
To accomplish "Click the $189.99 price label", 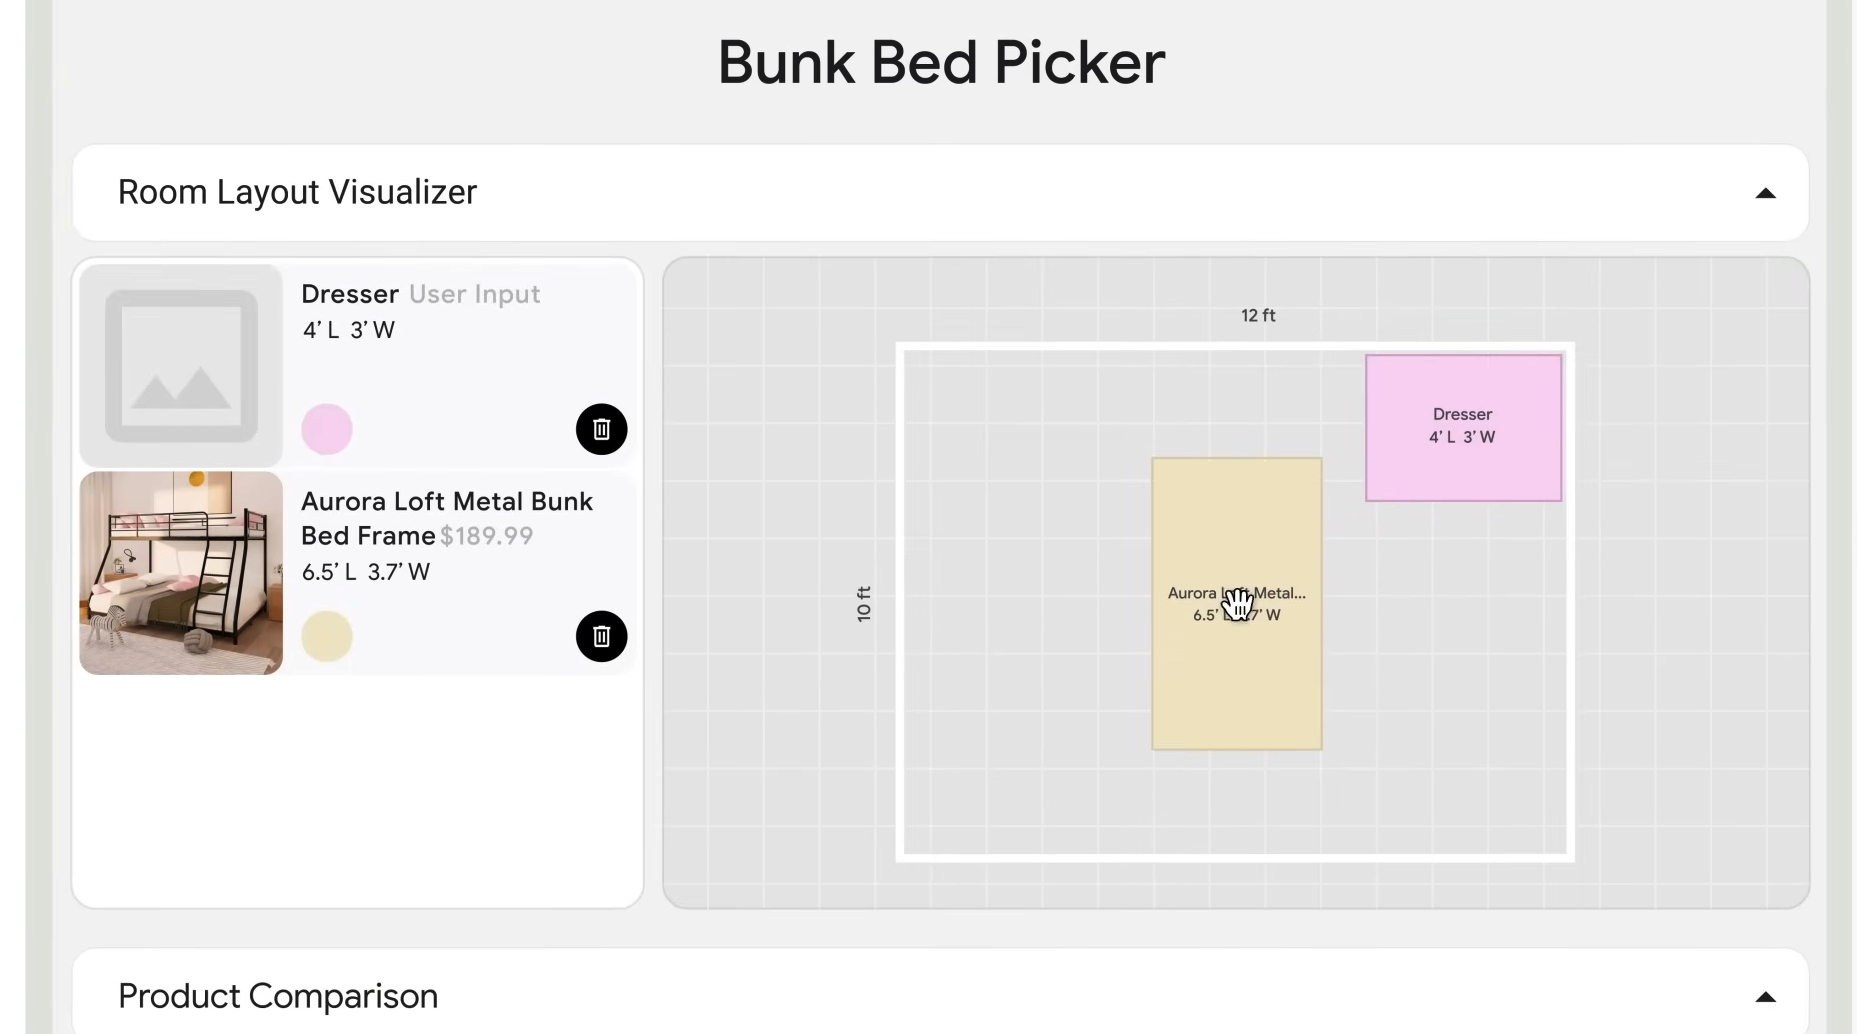I will pos(486,536).
